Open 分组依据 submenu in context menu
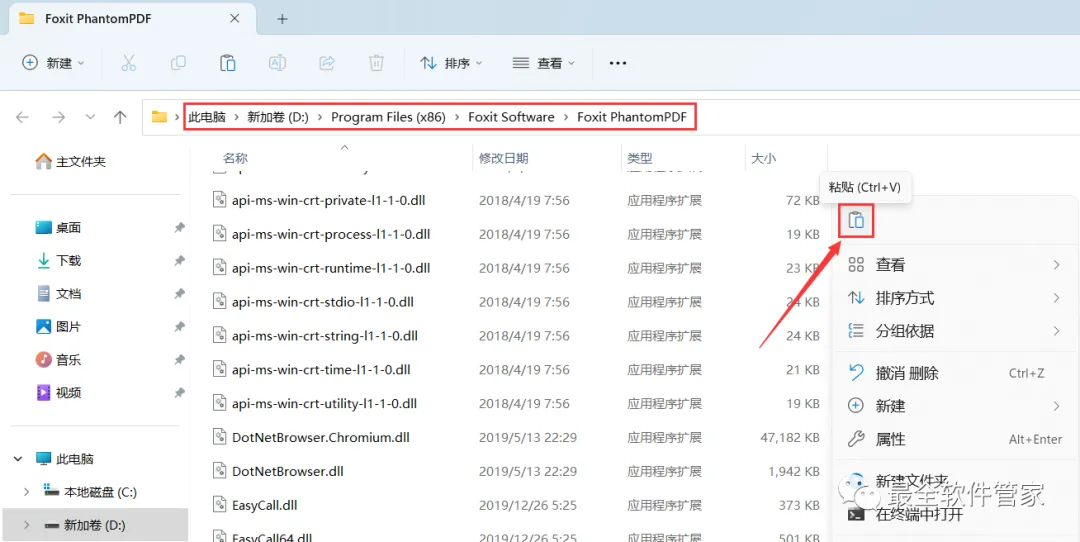 coord(954,331)
